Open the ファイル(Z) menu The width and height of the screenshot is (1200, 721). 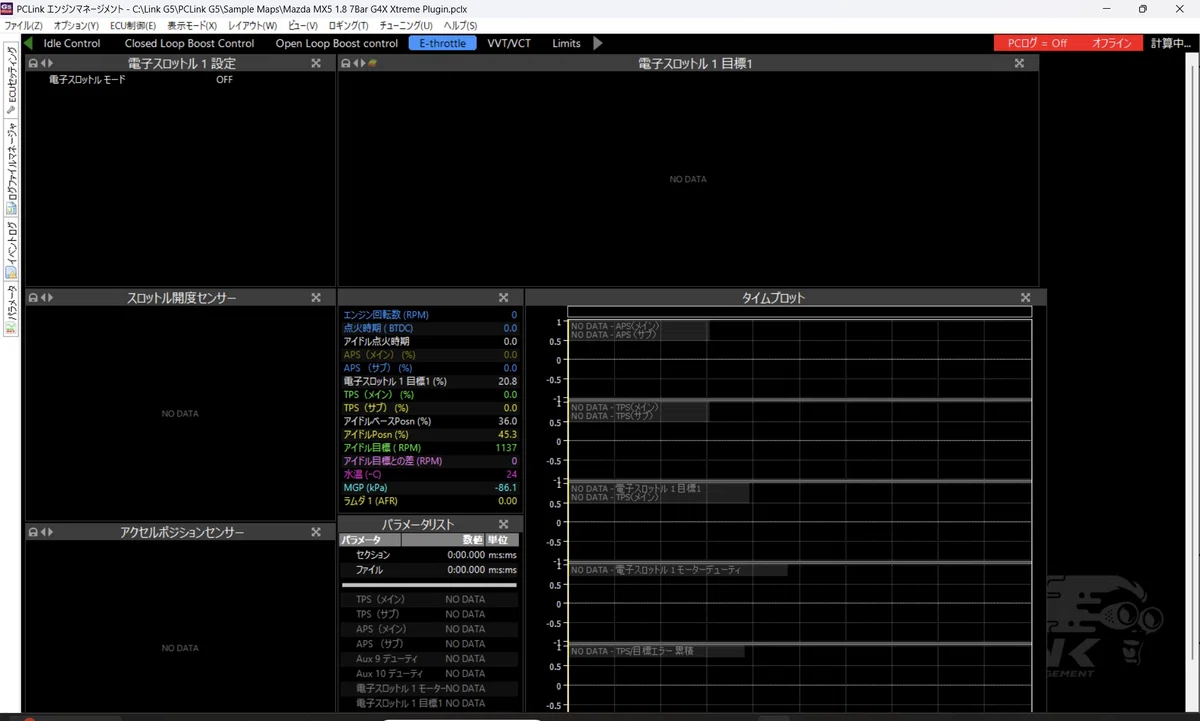point(24,25)
